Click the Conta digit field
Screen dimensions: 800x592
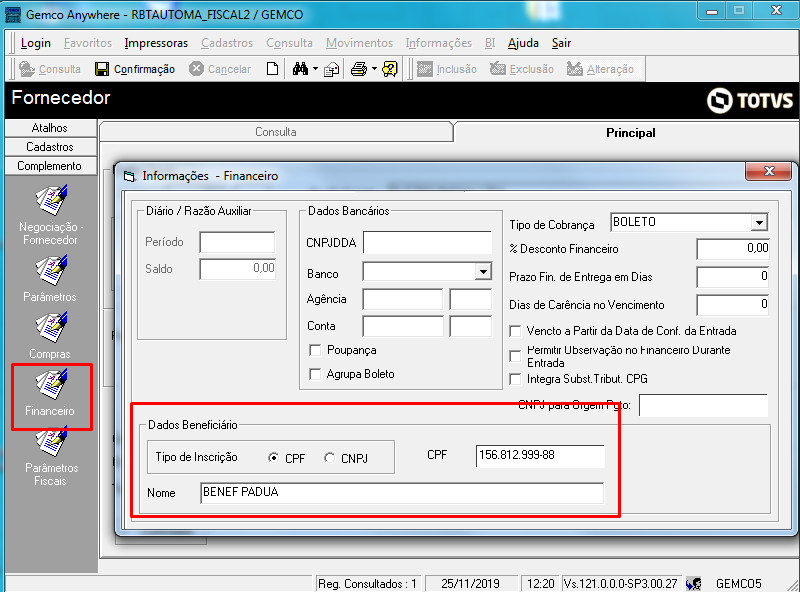coord(471,326)
